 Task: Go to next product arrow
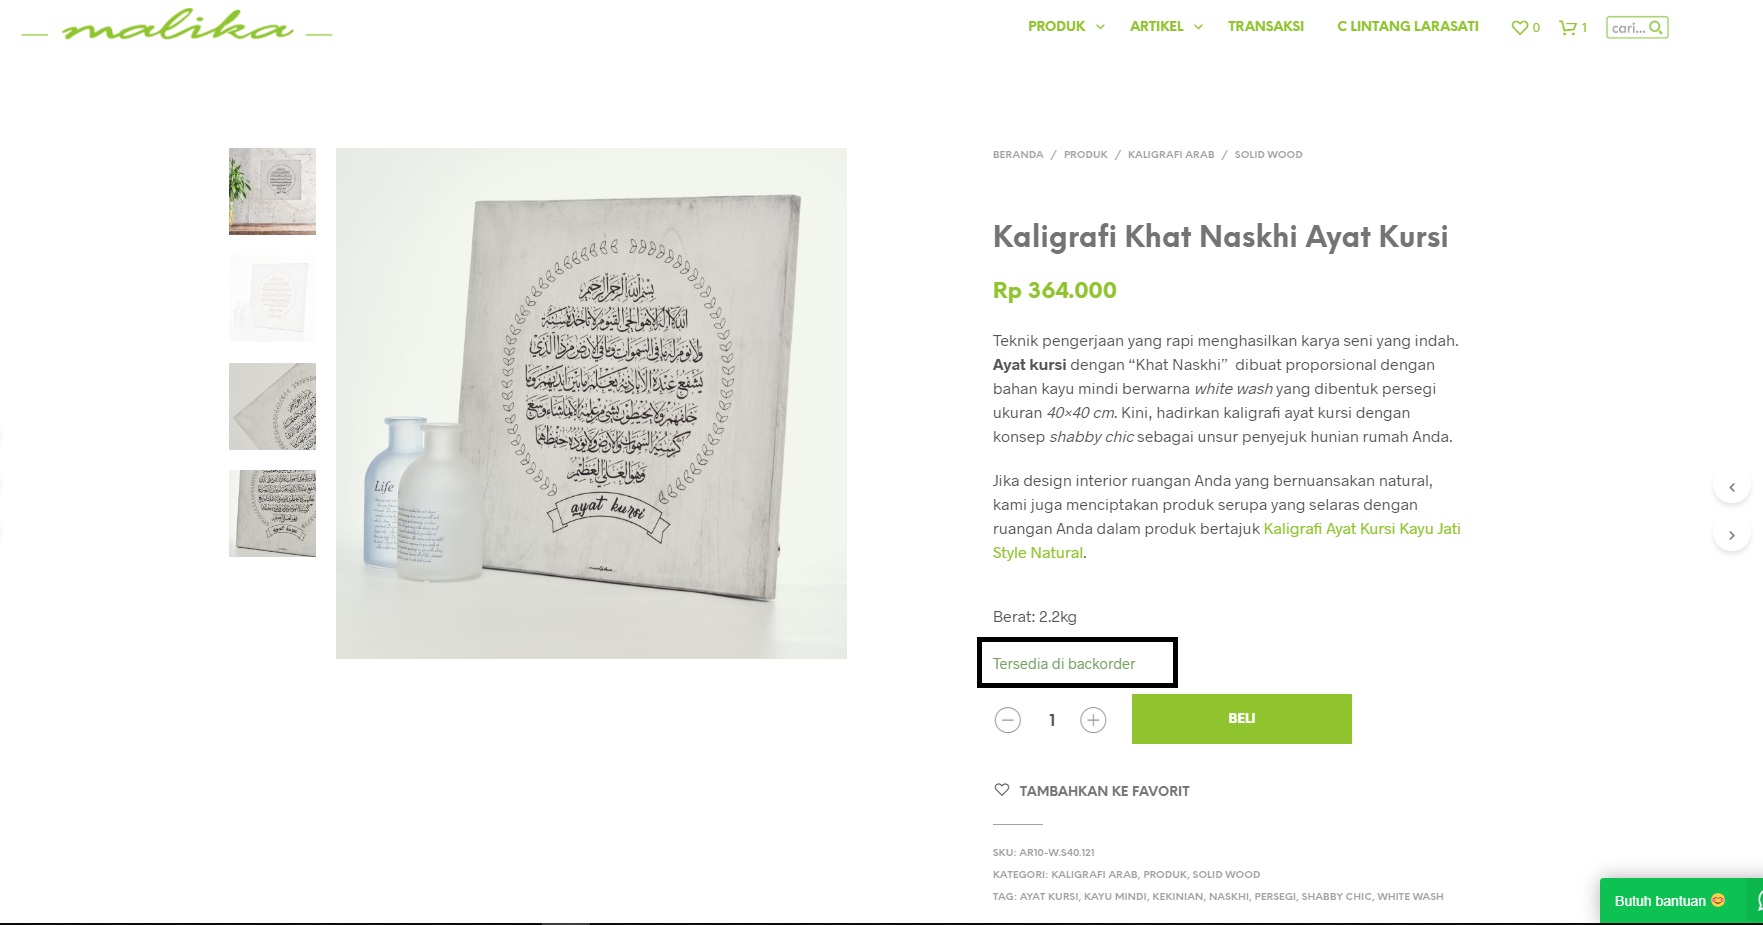1732,535
